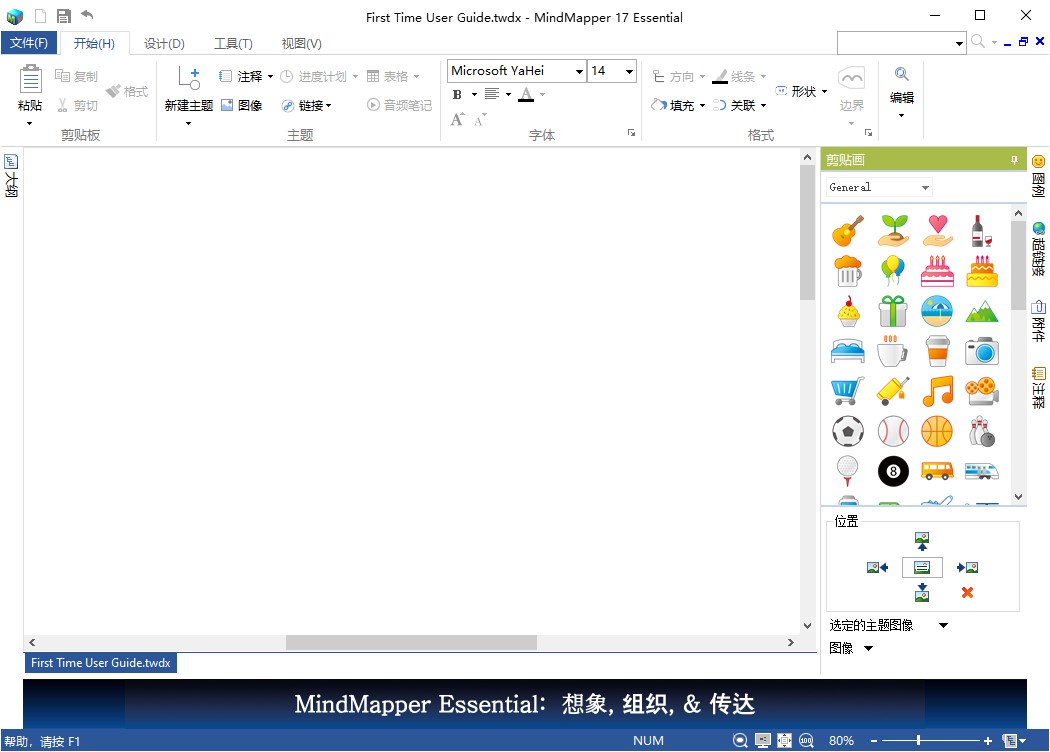Select First Time User Guide.twdx document tab
1050x752 pixels.
tap(100, 663)
